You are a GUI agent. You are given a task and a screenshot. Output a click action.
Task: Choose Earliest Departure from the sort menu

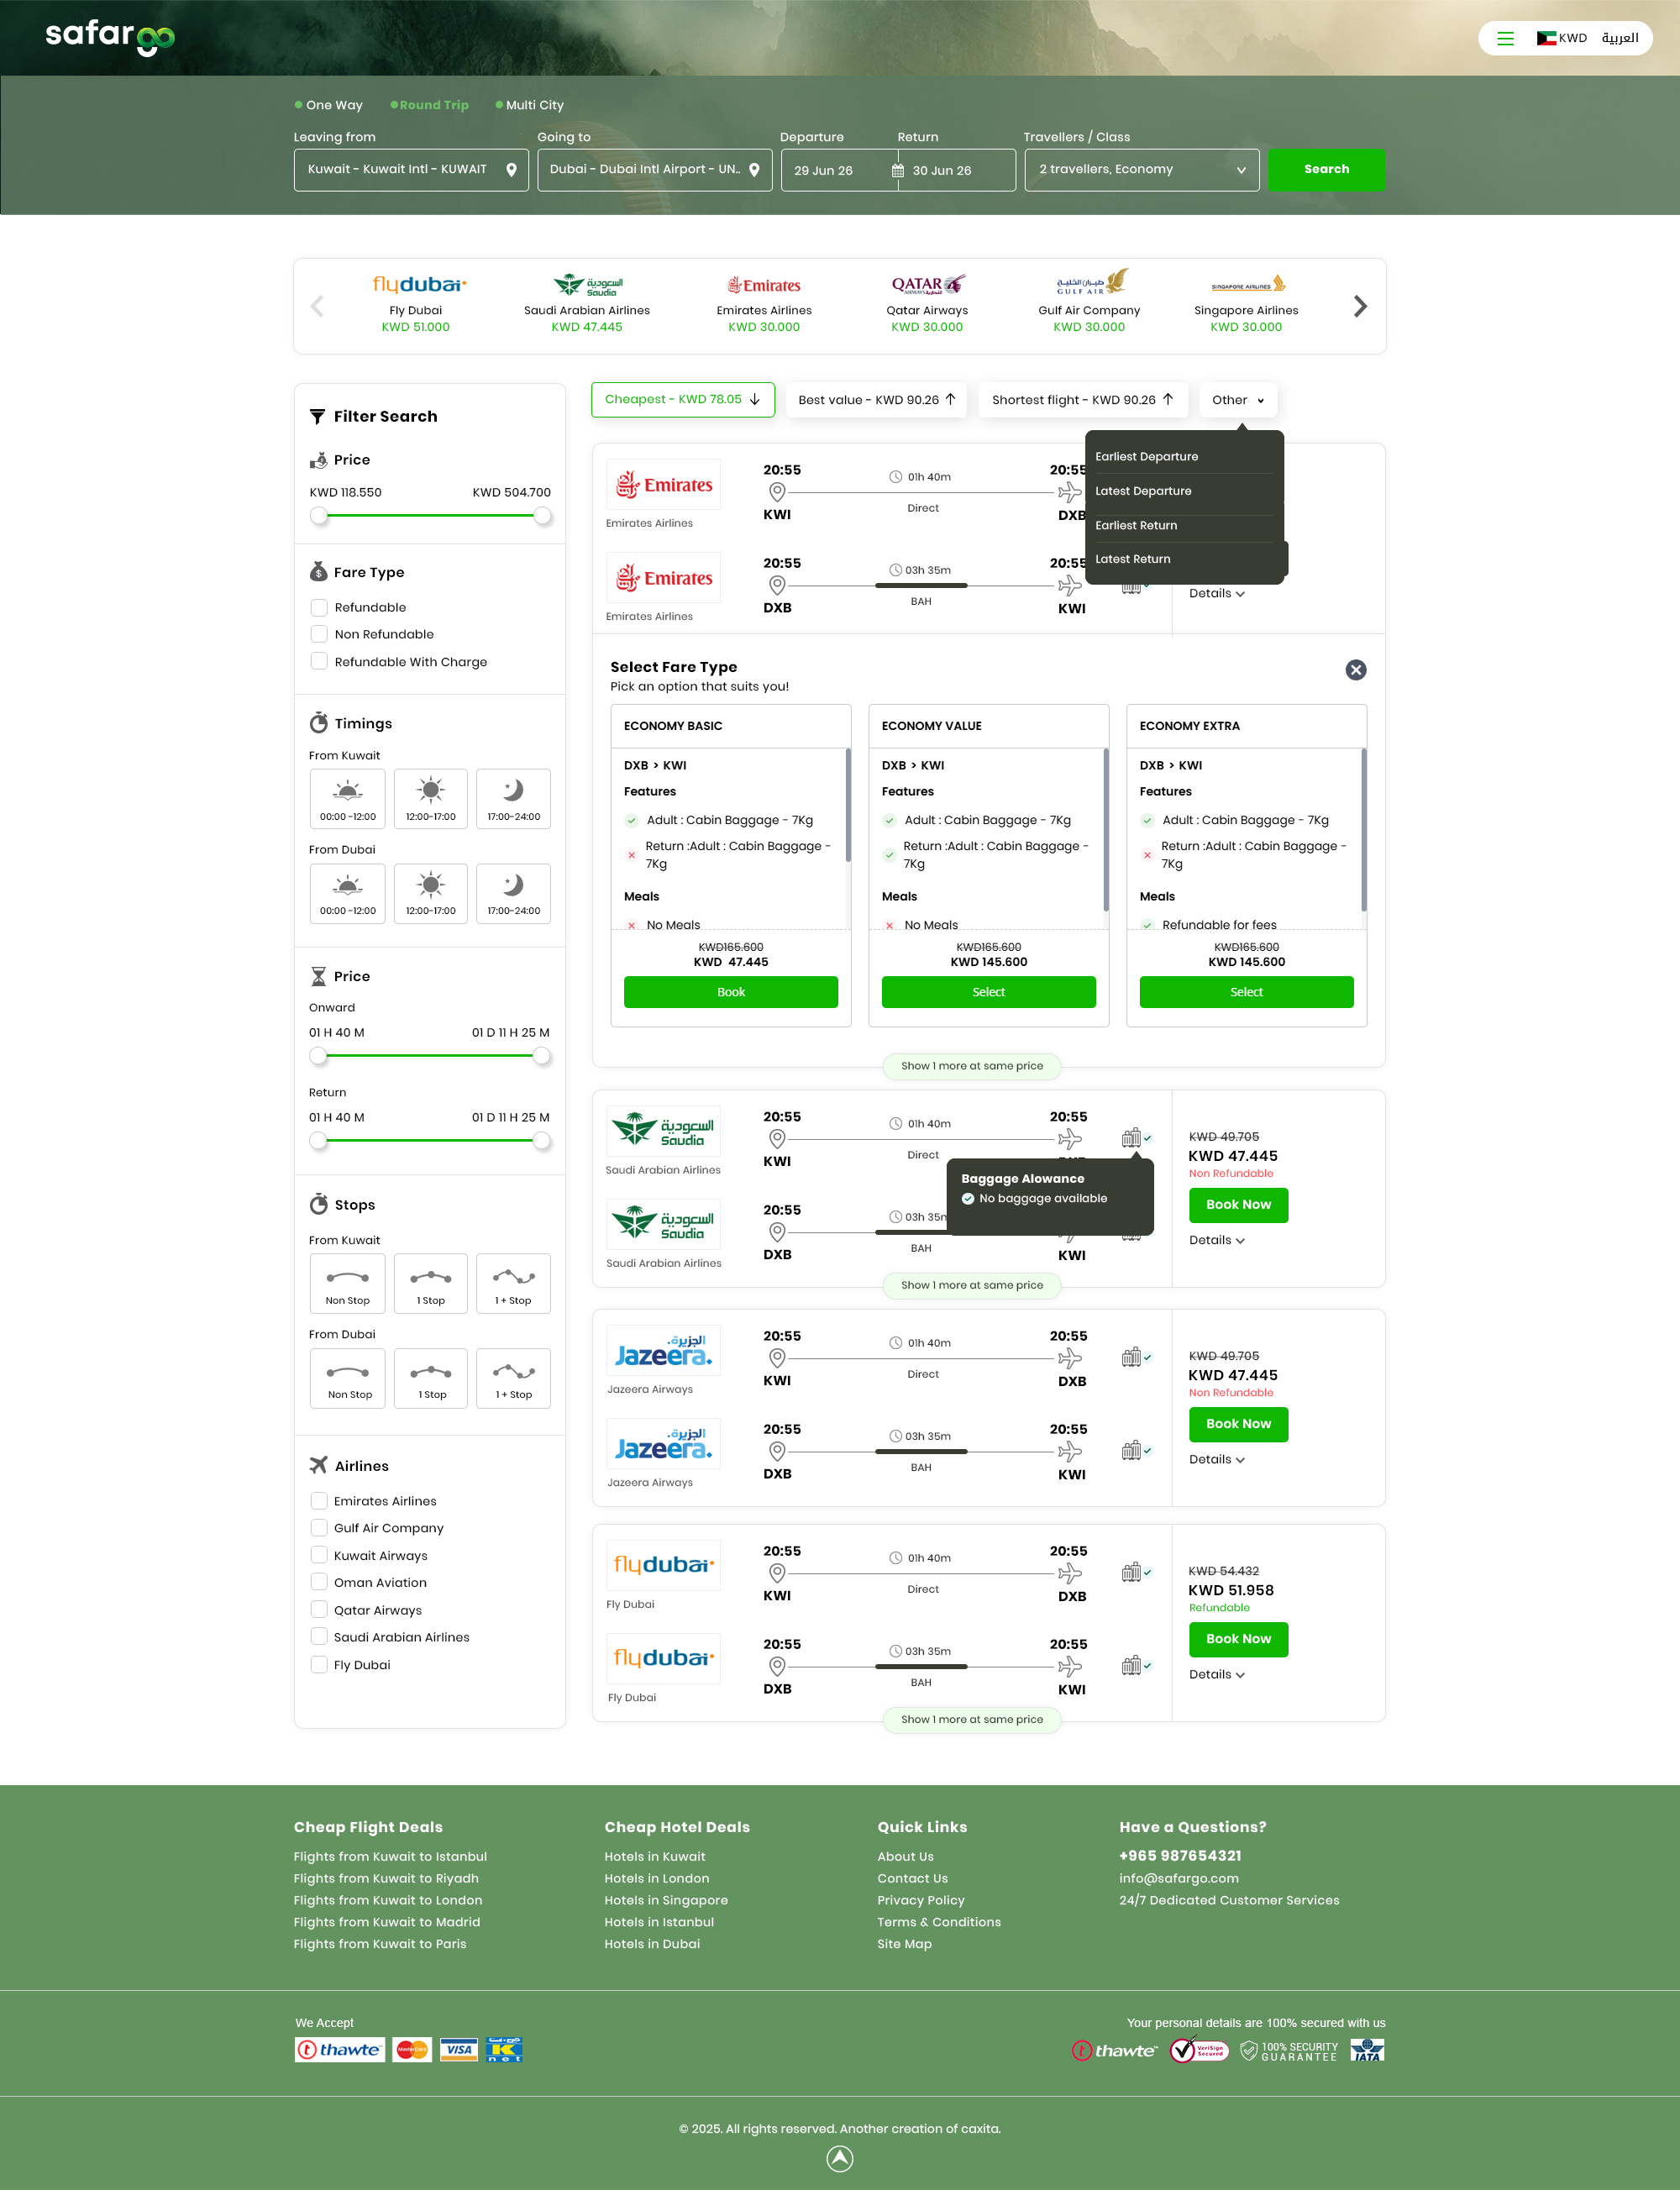(1146, 456)
